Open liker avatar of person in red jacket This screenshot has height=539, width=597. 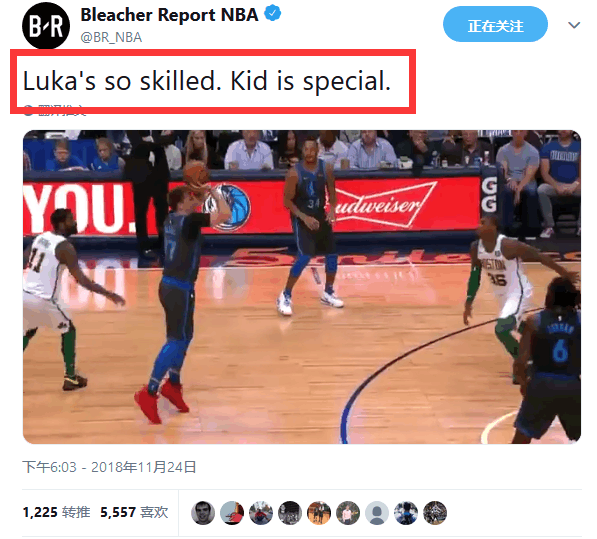(x=261, y=513)
